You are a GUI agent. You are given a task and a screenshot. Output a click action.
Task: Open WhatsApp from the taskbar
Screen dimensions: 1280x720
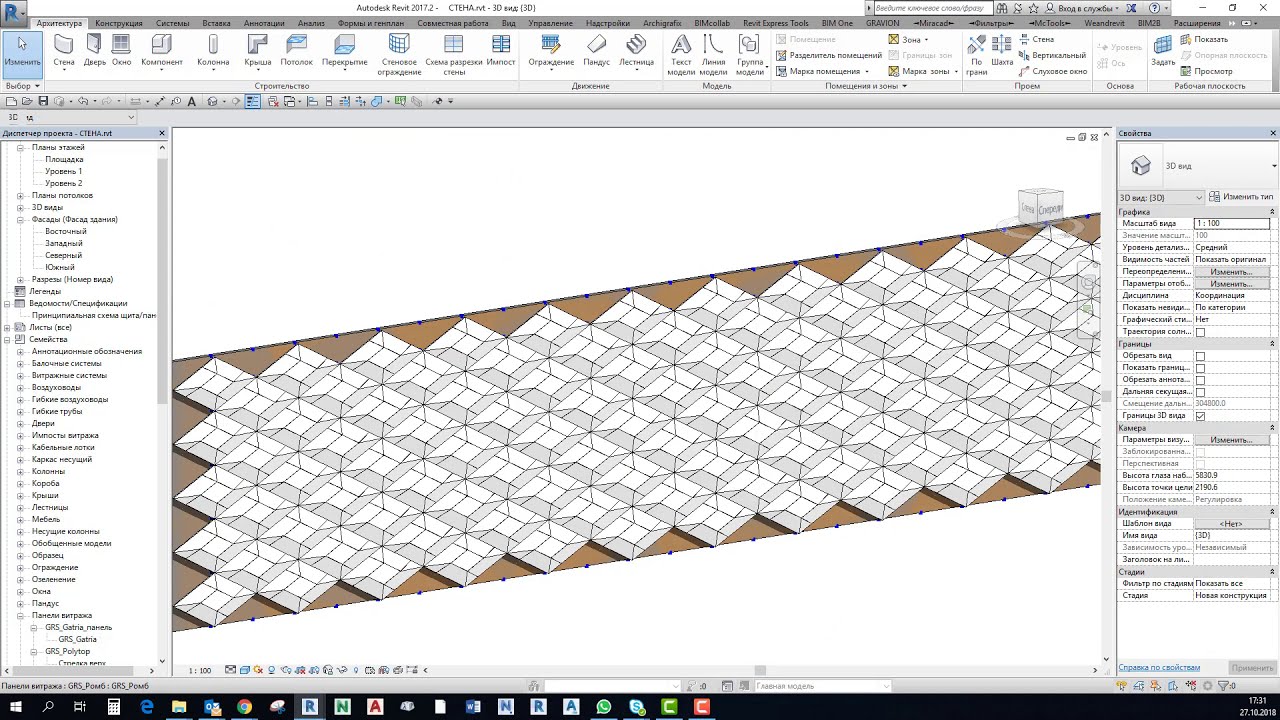604,707
